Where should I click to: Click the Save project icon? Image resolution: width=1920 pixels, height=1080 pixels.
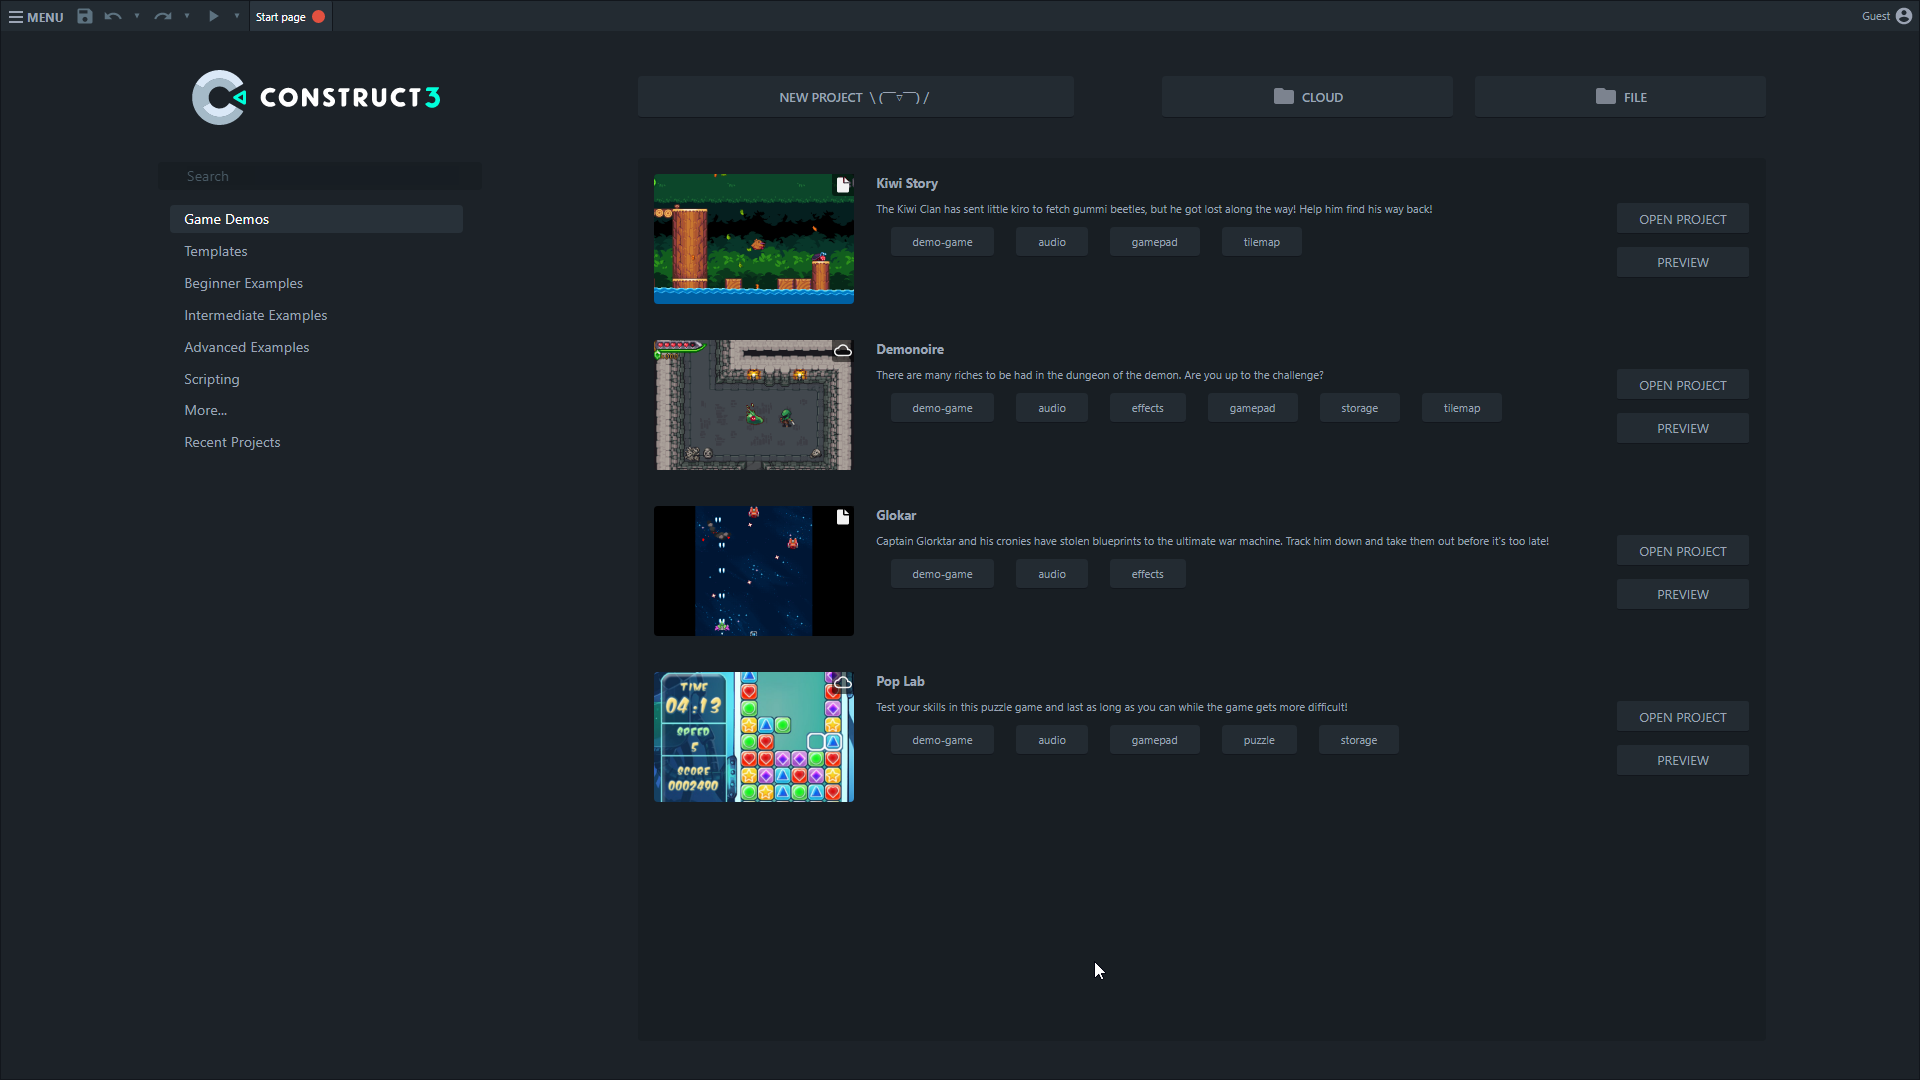85,16
